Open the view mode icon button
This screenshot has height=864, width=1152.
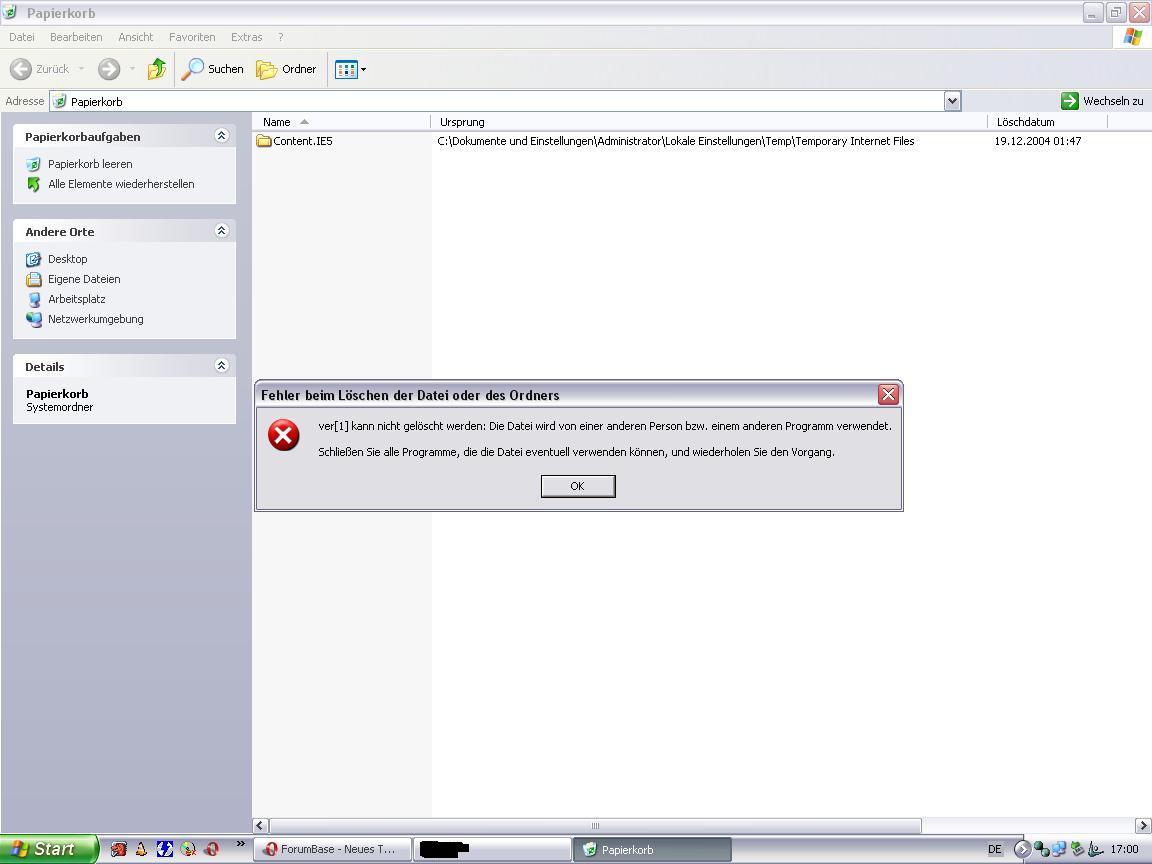click(x=346, y=69)
